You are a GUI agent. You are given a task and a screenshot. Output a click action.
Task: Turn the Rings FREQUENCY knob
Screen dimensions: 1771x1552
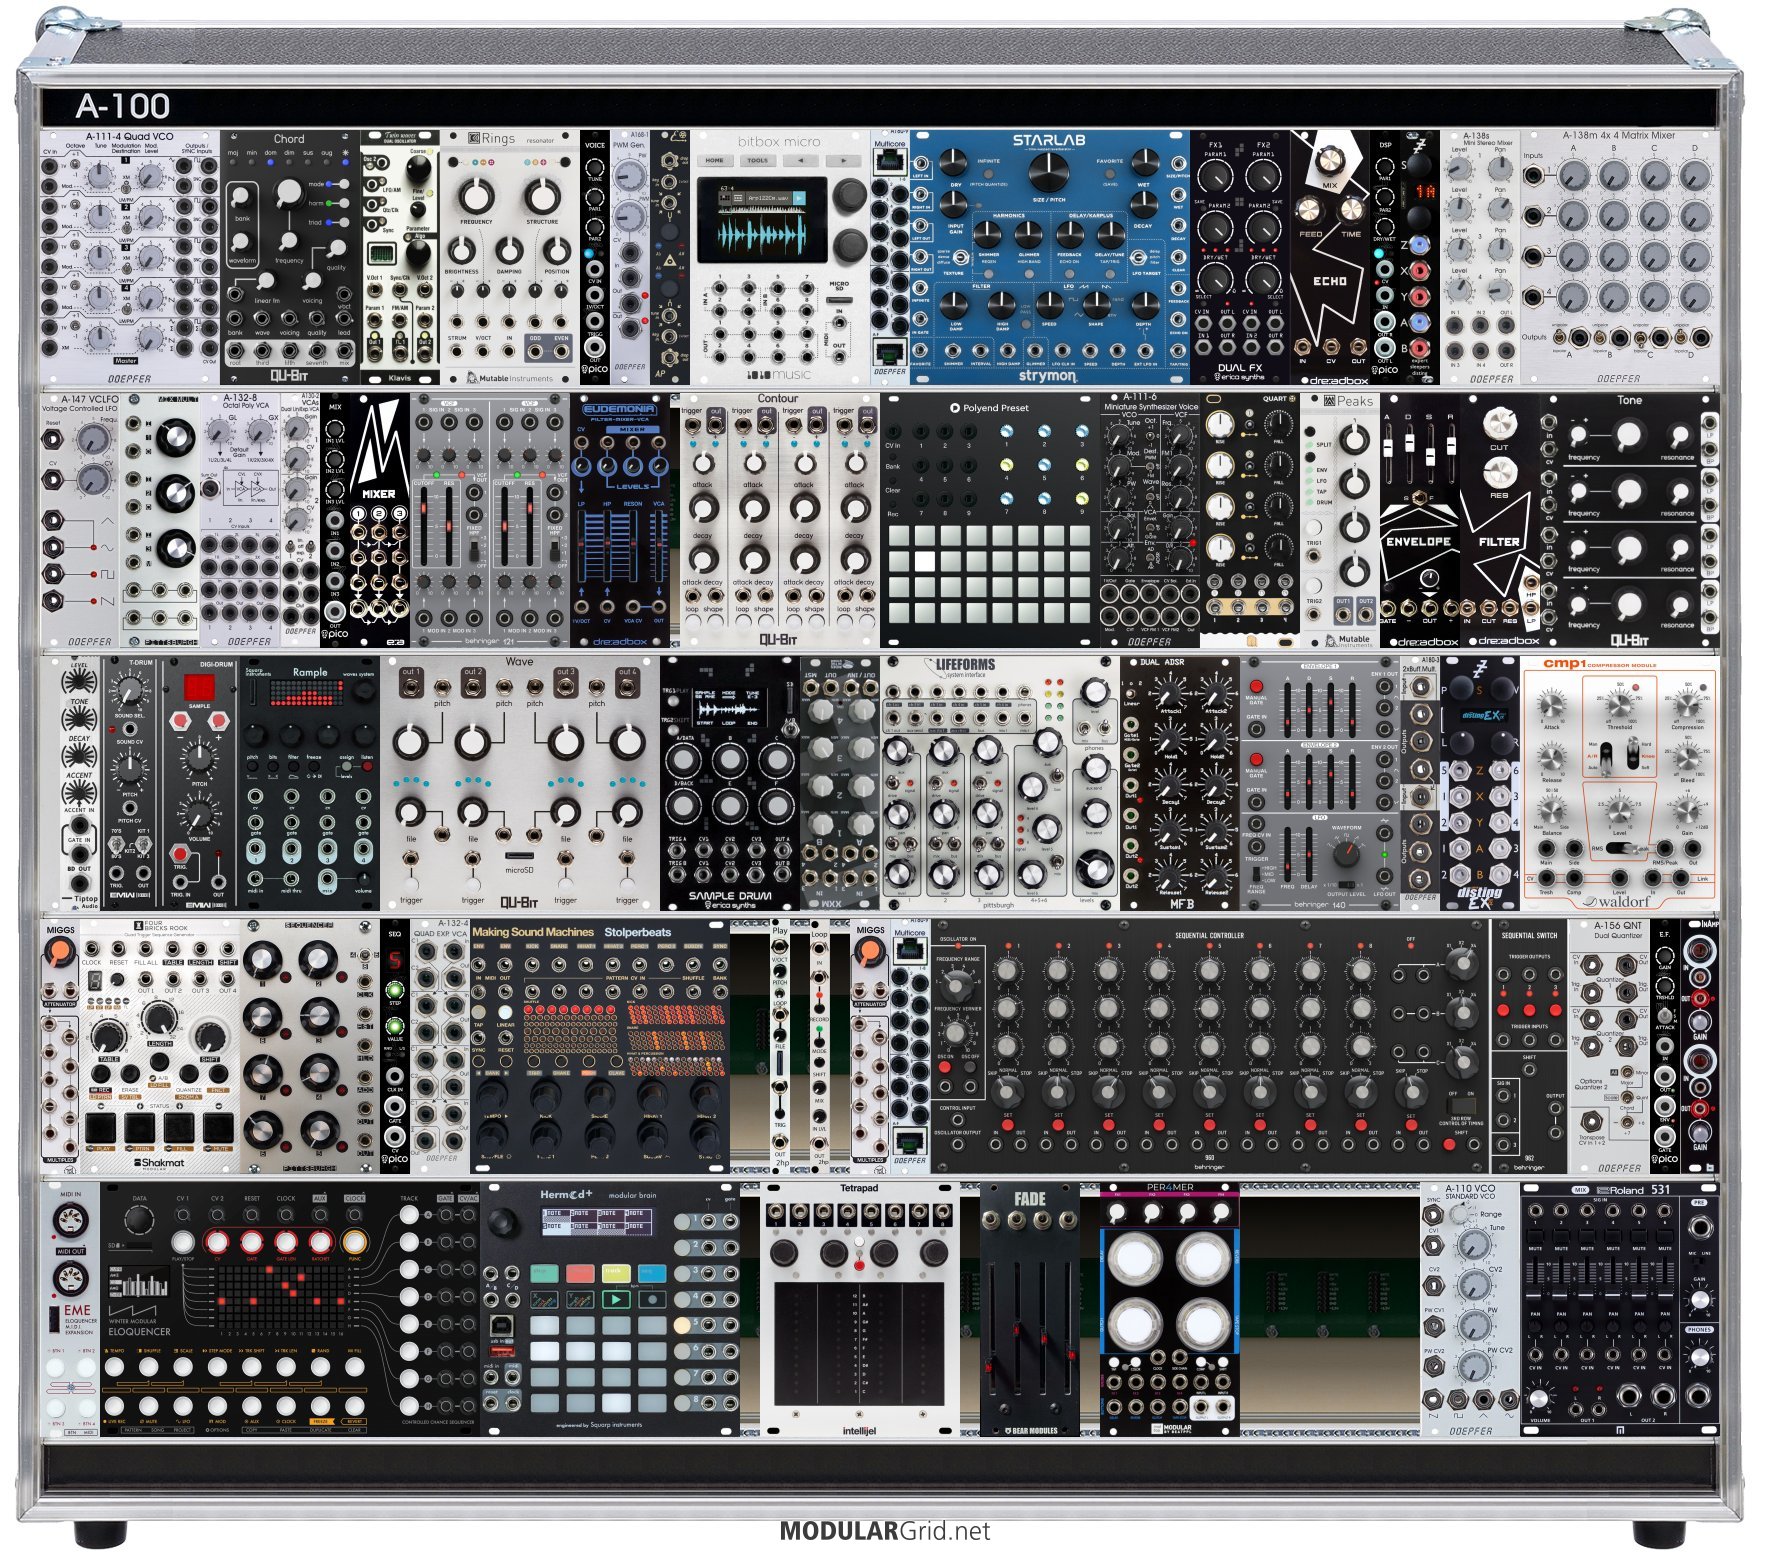(x=476, y=195)
